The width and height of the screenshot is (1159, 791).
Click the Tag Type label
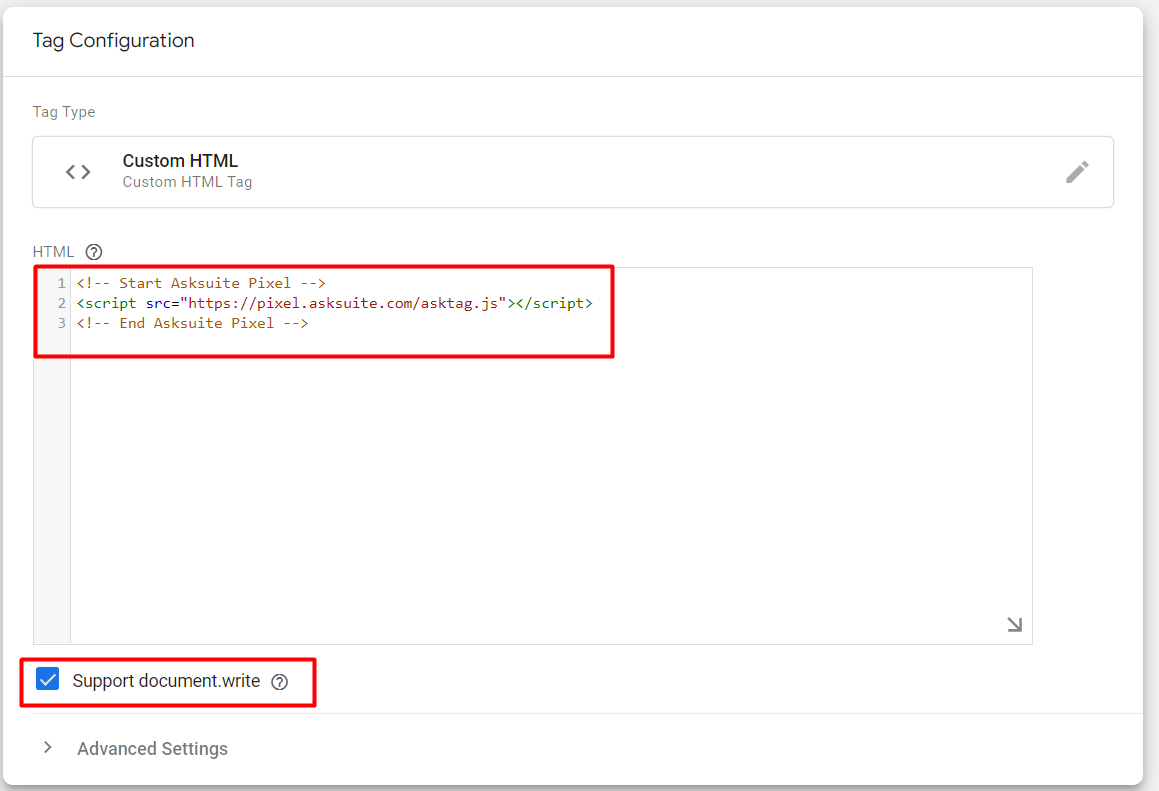pos(64,112)
